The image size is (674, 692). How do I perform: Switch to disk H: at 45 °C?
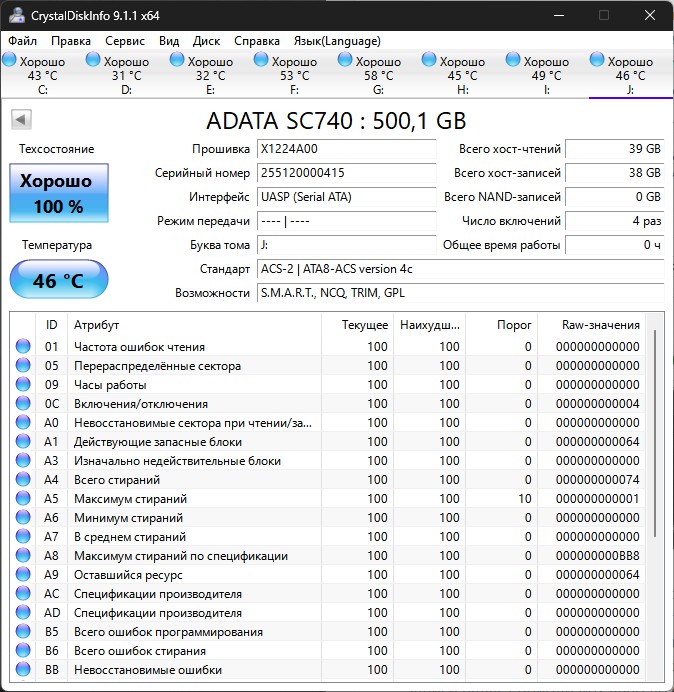coord(462,74)
